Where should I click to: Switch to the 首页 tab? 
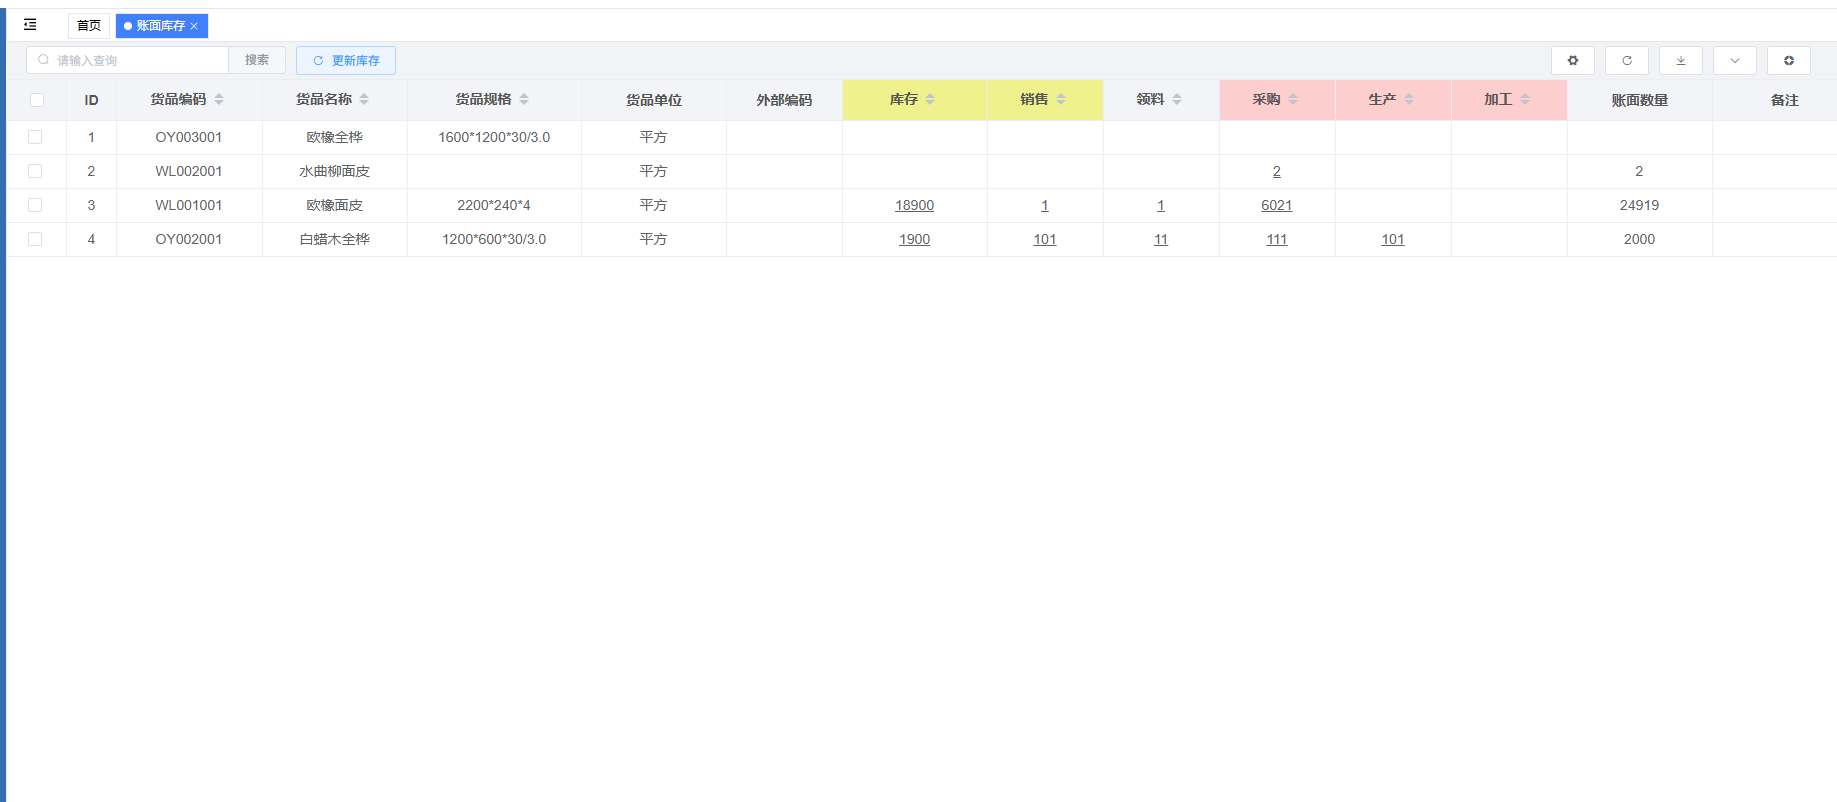click(x=89, y=26)
